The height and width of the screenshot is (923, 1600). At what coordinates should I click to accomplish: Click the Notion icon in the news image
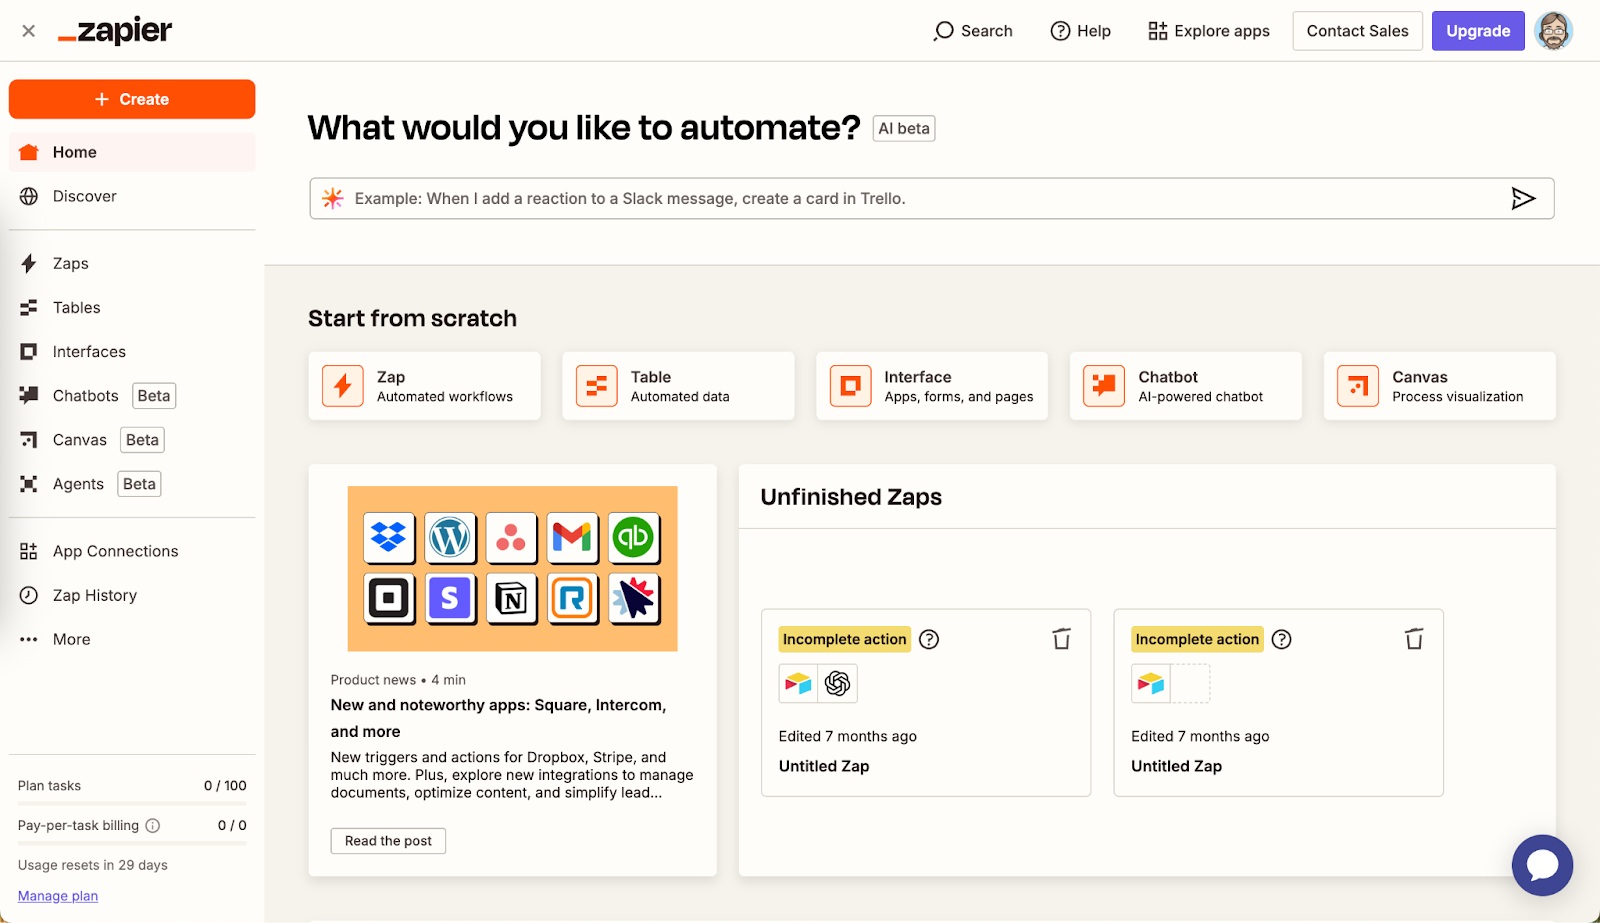511,599
